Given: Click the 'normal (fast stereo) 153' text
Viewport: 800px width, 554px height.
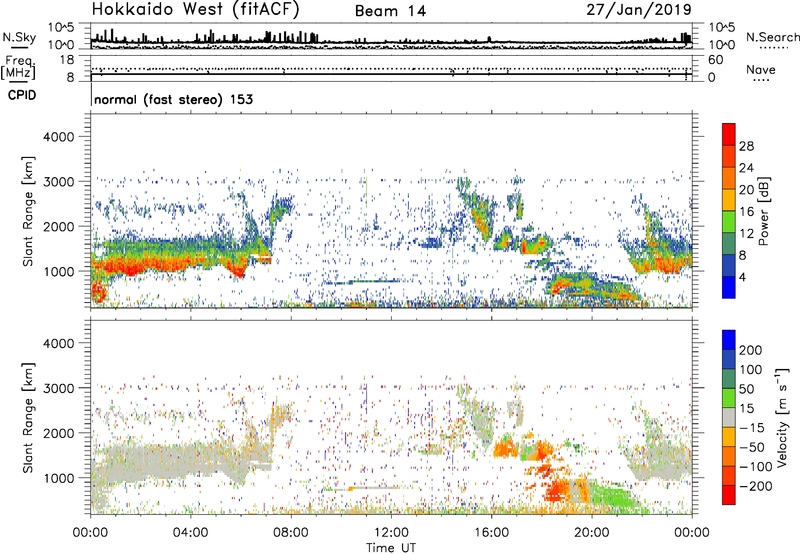Looking at the screenshot, I should tap(173, 99).
